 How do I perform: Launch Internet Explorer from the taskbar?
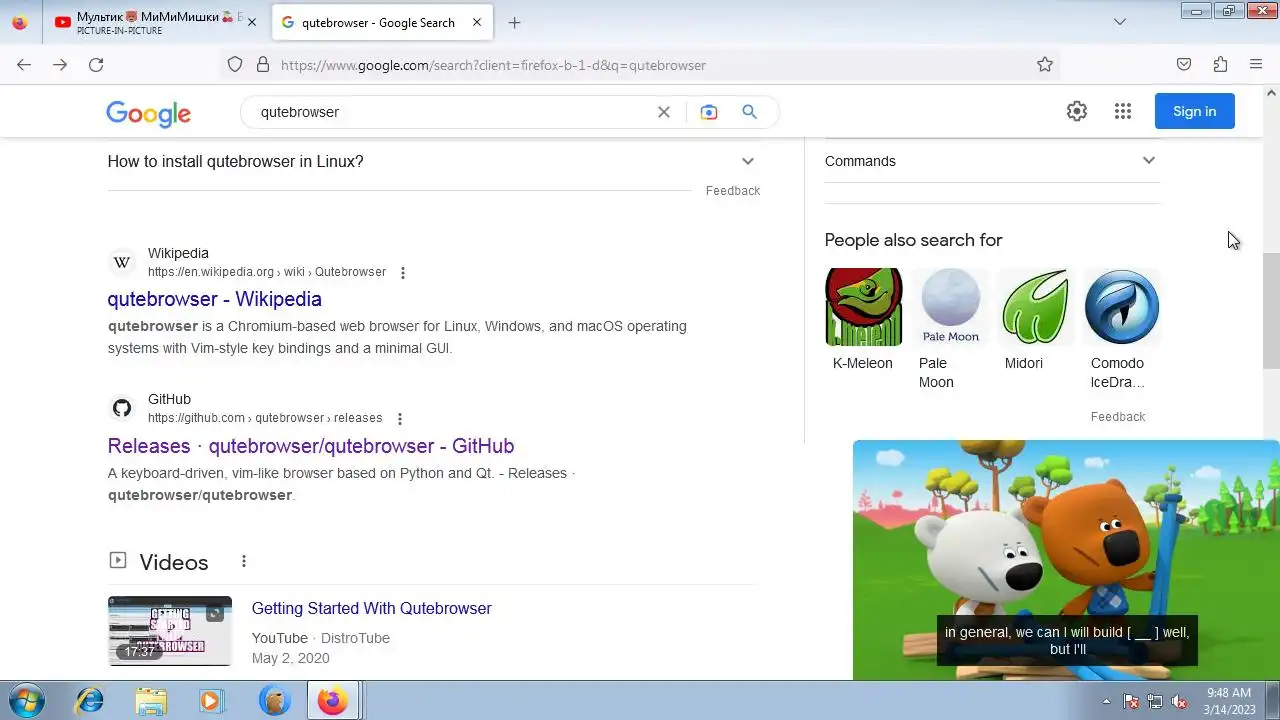point(90,701)
